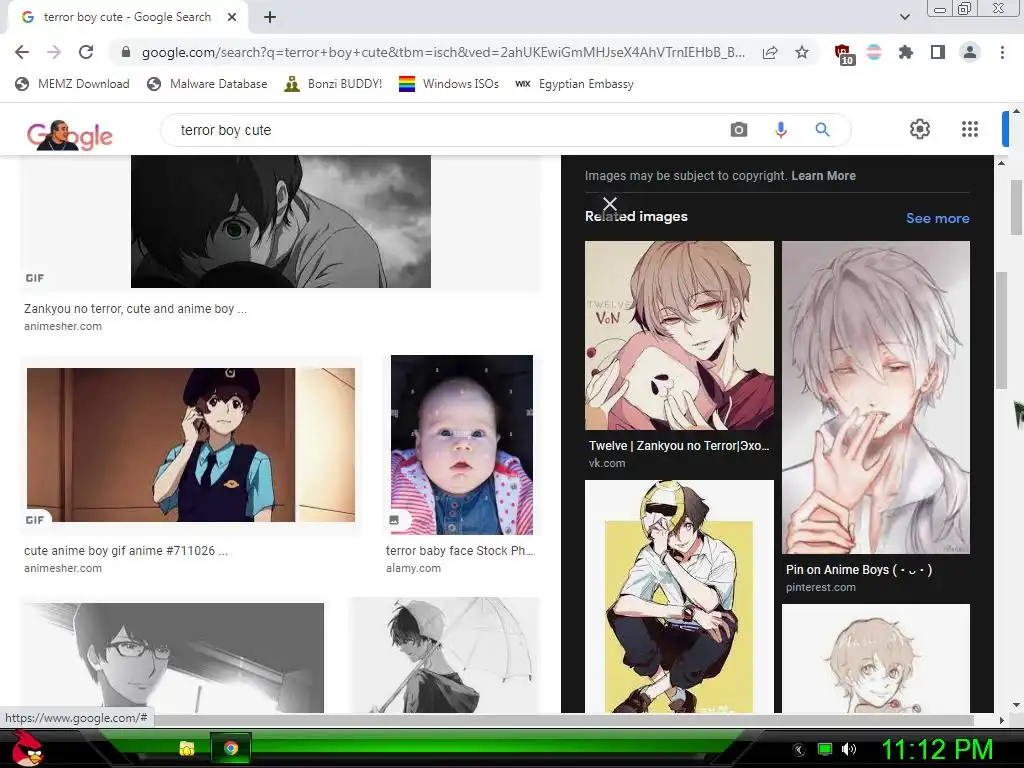Click the Angry Birds start button
The image size is (1024, 768).
(27, 748)
